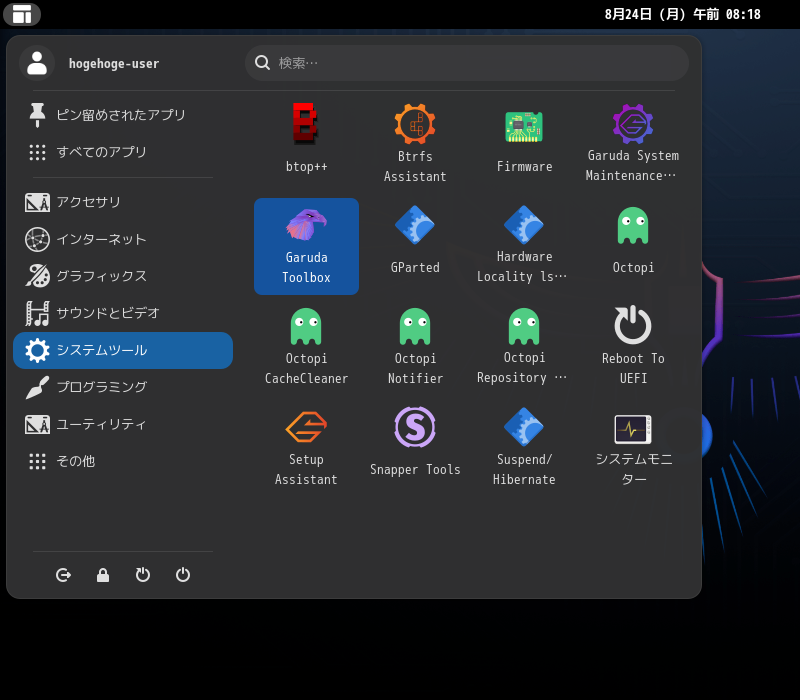Click the shutdown power icon
The height and width of the screenshot is (700, 800).
(183, 575)
